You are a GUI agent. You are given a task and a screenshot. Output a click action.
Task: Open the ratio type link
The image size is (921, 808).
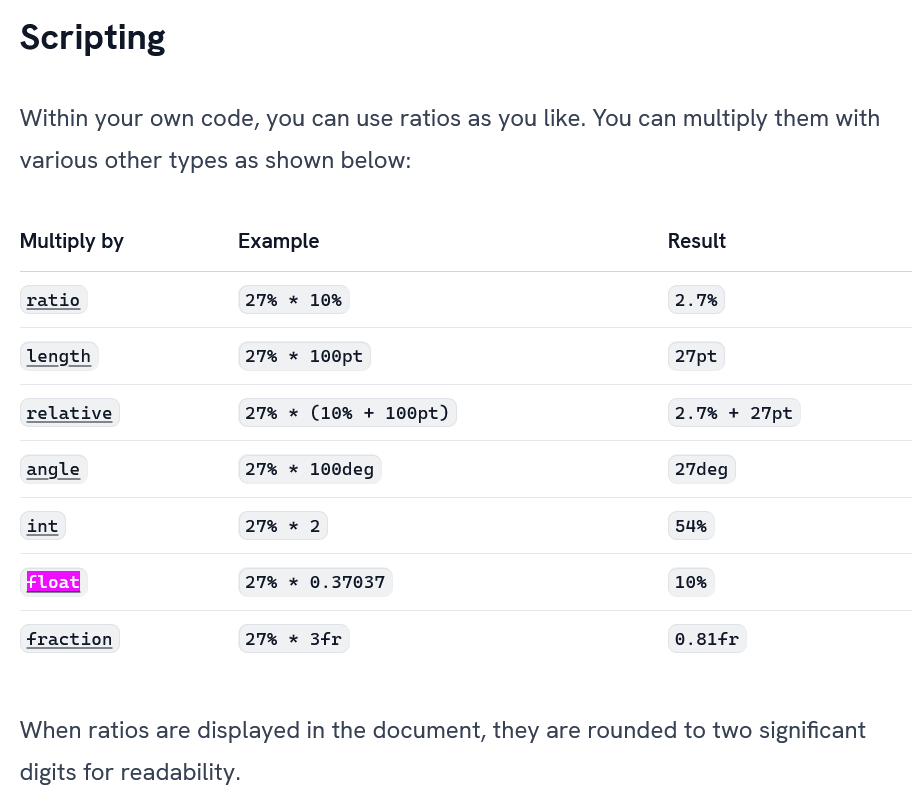click(53, 300)
